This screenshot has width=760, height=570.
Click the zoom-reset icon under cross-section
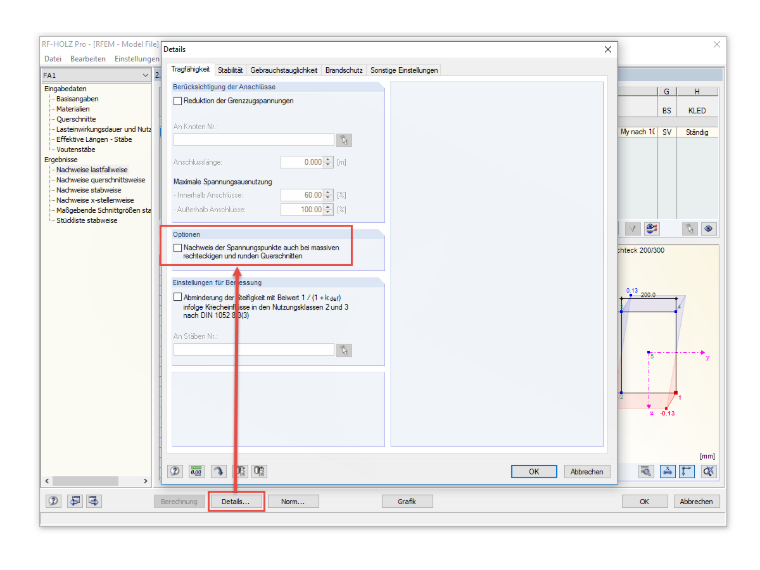click(709, 471)
